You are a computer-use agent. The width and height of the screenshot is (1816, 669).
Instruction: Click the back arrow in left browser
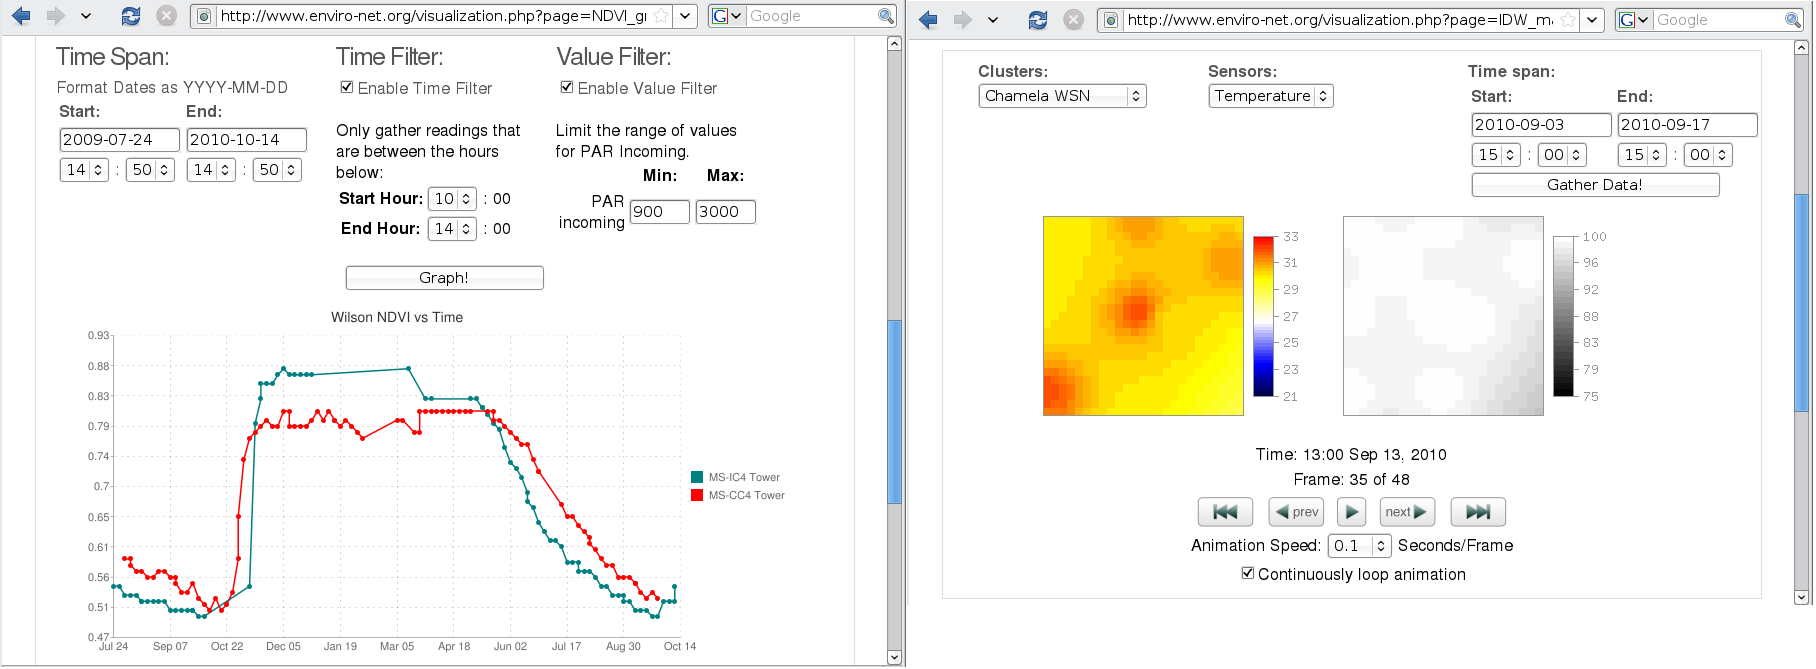coord(21,16)
